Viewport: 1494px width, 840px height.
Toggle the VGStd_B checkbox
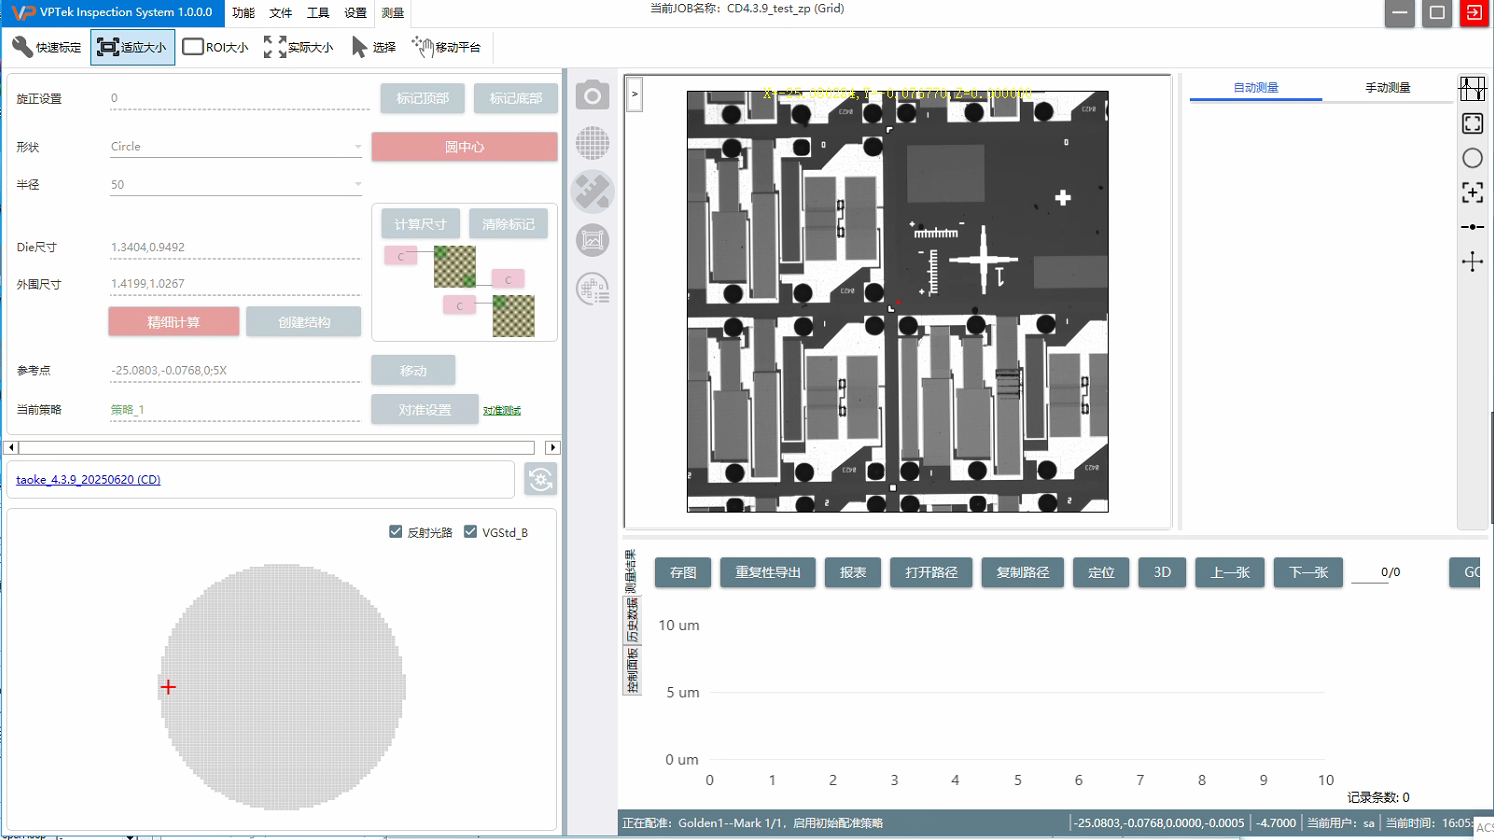coord(471,532)
